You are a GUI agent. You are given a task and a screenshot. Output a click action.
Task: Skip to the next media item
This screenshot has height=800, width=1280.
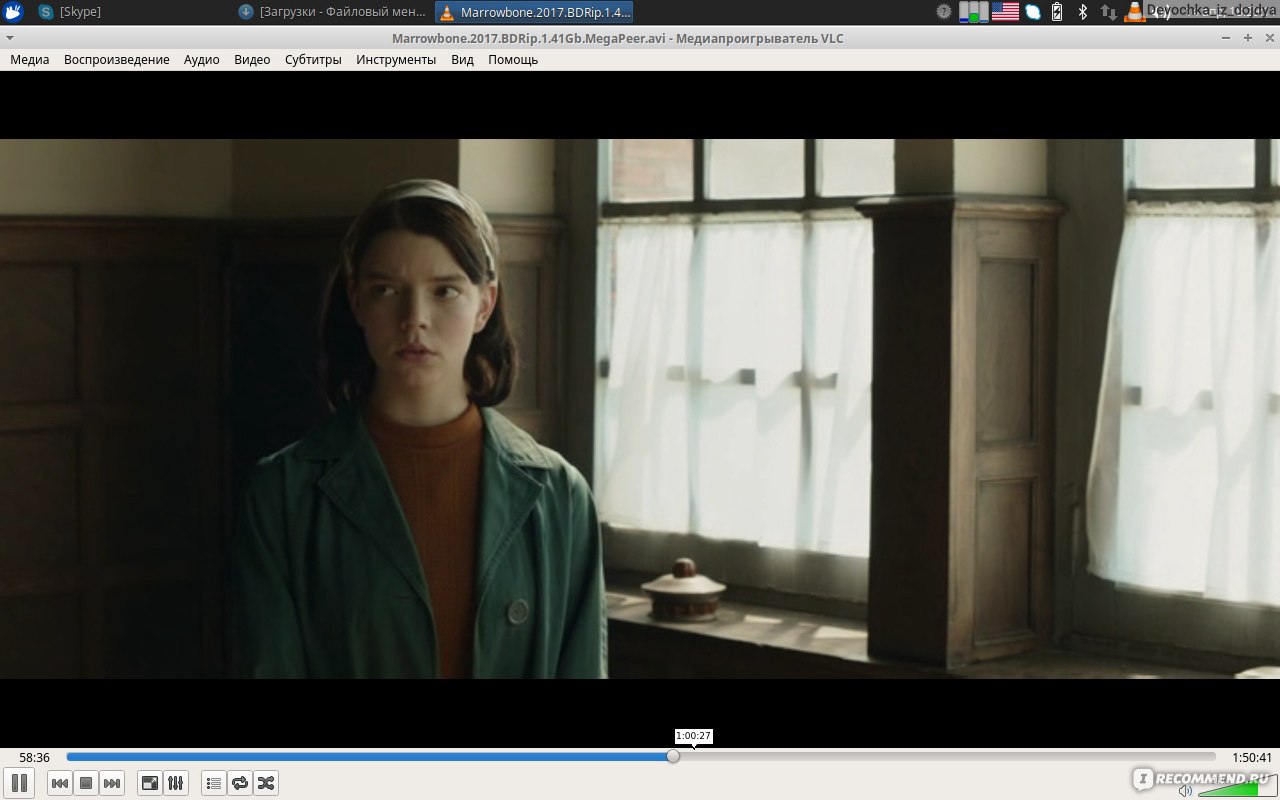pyautogui.click(x=112, y=783)
